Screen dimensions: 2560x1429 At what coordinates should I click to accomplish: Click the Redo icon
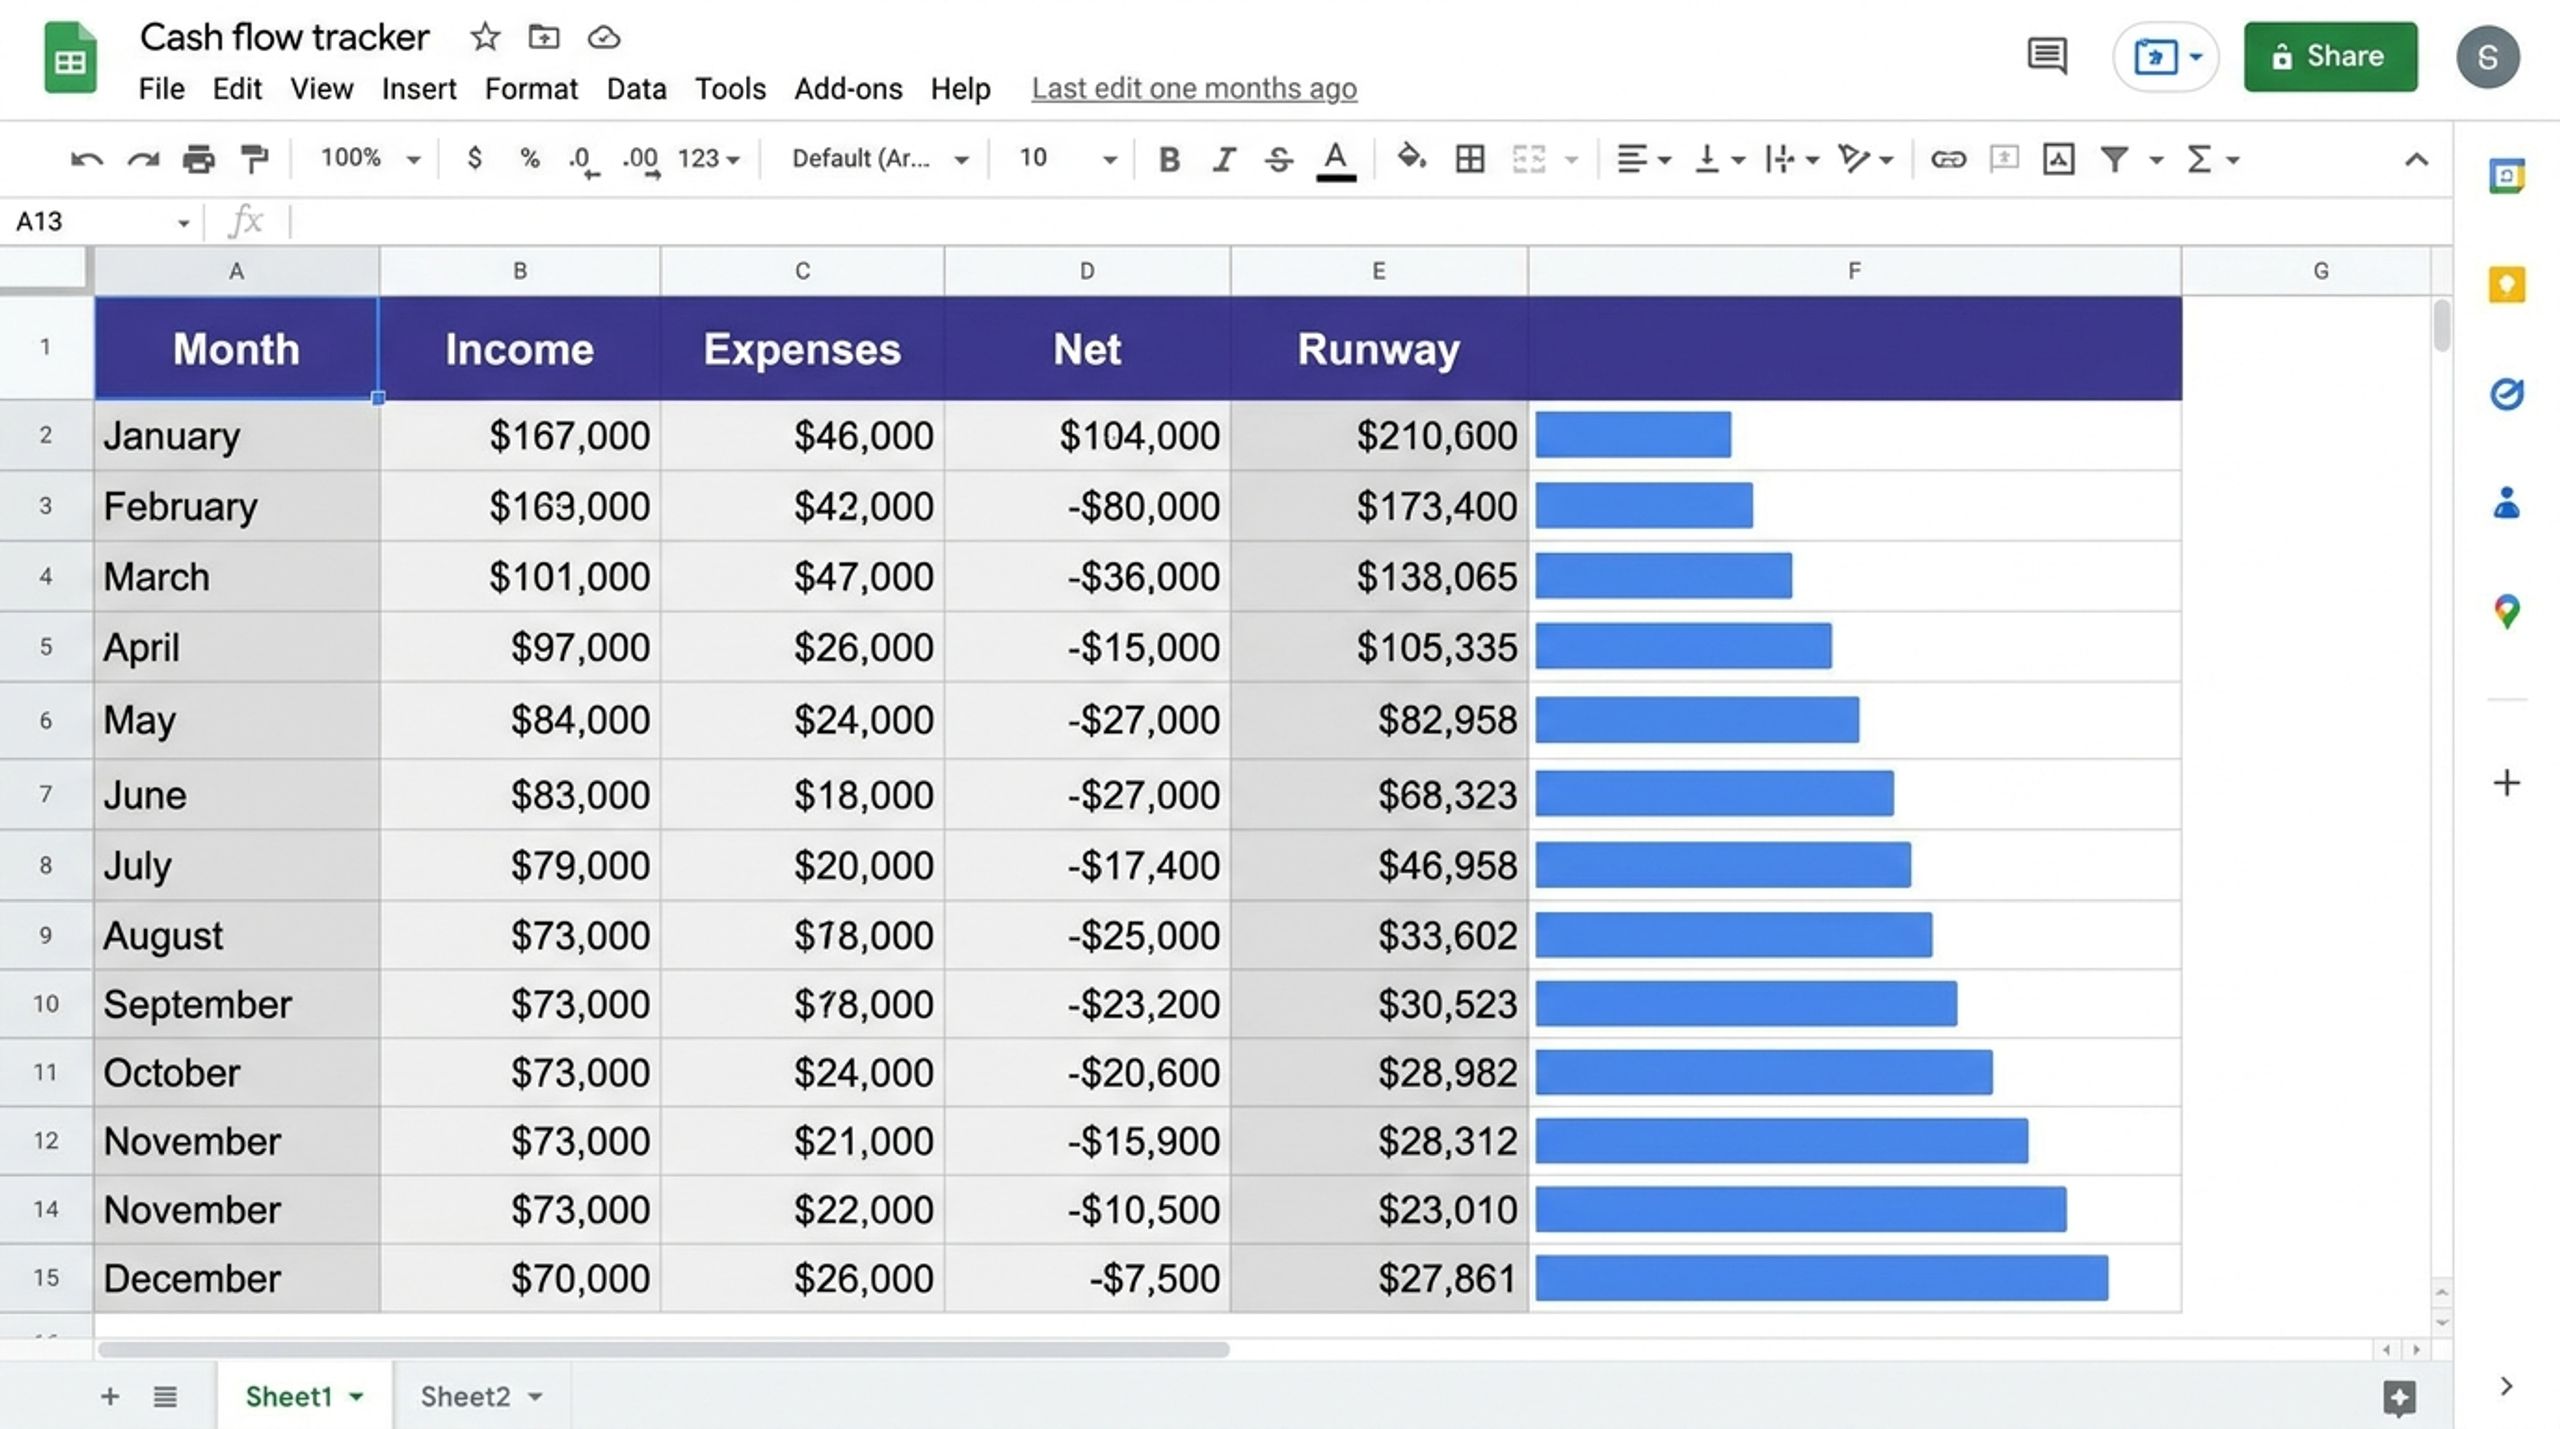click(x=143, y=159)
